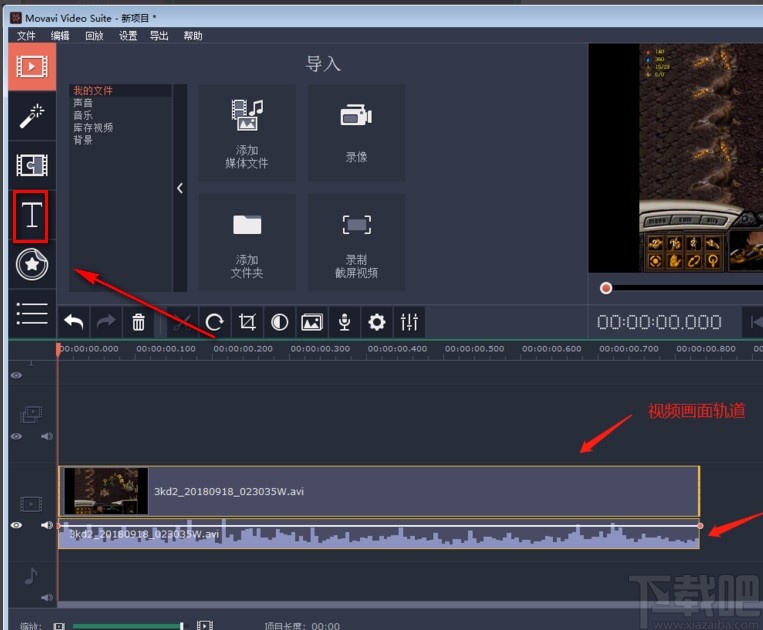The width and height of the screenshot is (763, 630).
Task: Open clip properties gear icon
Action: (377, 322)
